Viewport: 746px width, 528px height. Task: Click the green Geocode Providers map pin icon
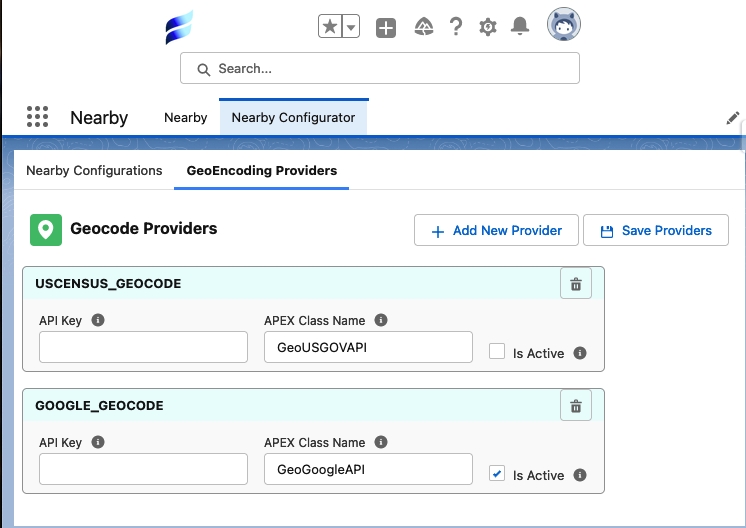click(x=46, y=230)
